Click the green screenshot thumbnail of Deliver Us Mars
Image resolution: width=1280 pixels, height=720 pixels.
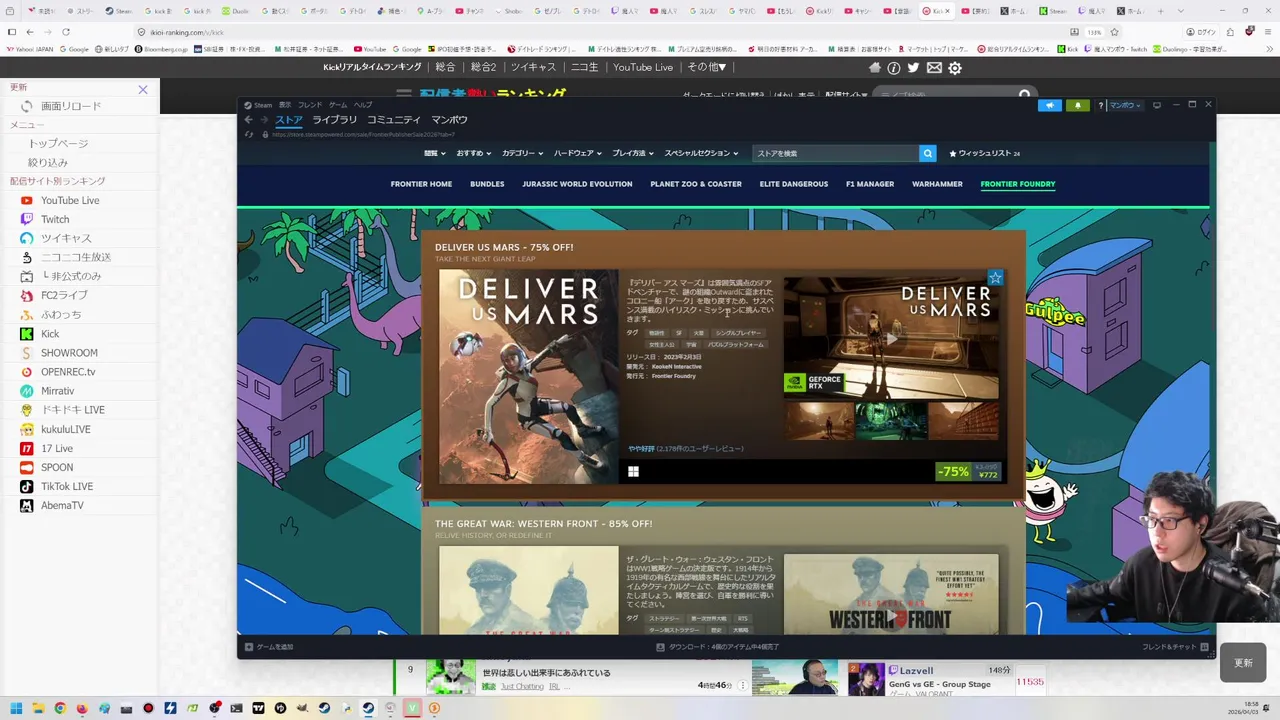point(891,421)
